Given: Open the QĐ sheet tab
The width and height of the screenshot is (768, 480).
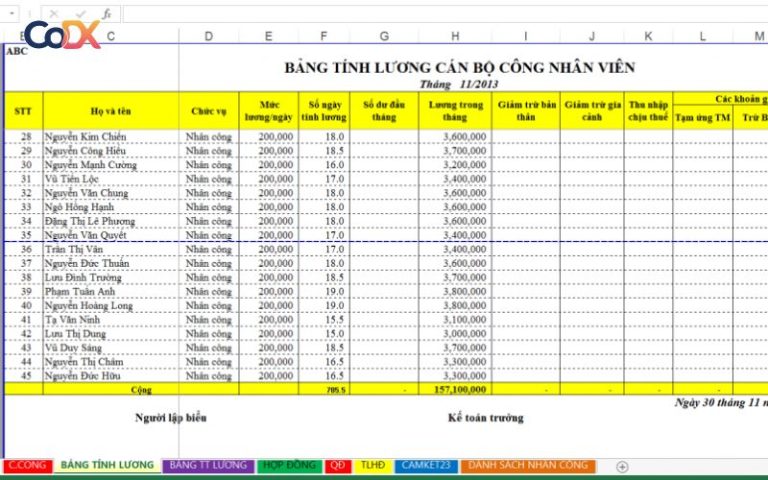Looking at the screenshot, I should (x=338, y=465).
